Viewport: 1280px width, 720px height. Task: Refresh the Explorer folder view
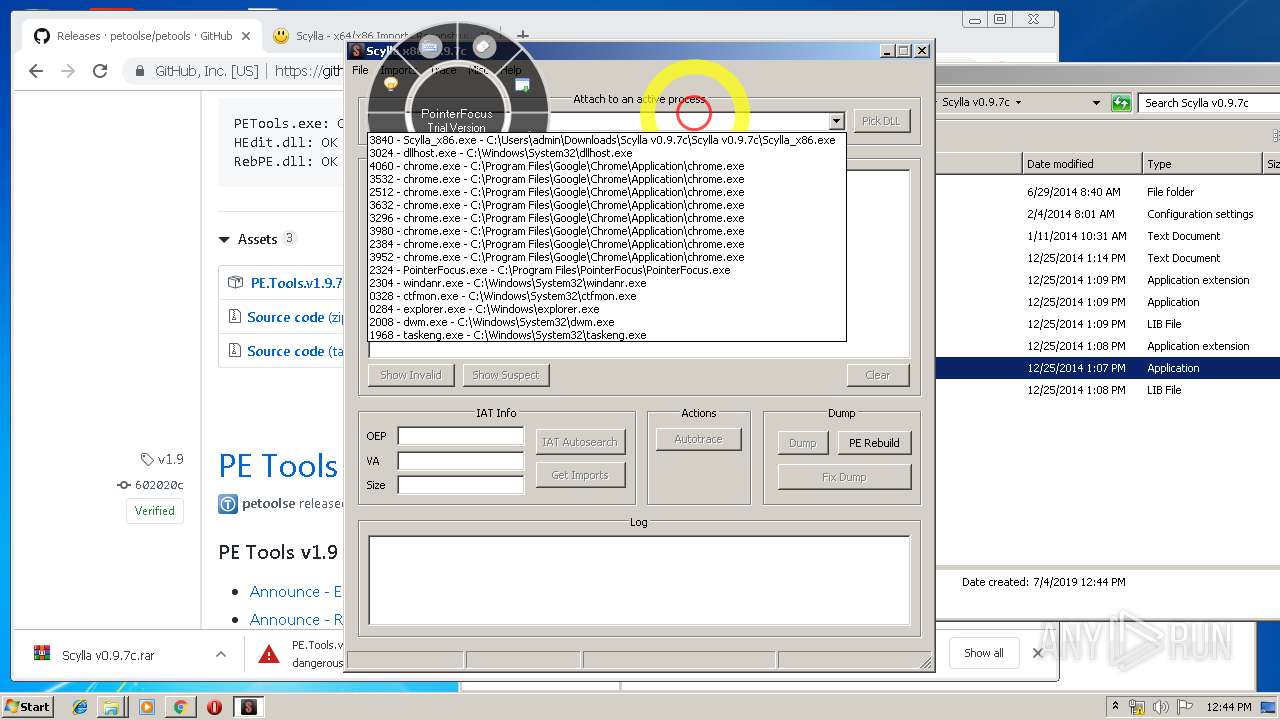click(1121, 103)
